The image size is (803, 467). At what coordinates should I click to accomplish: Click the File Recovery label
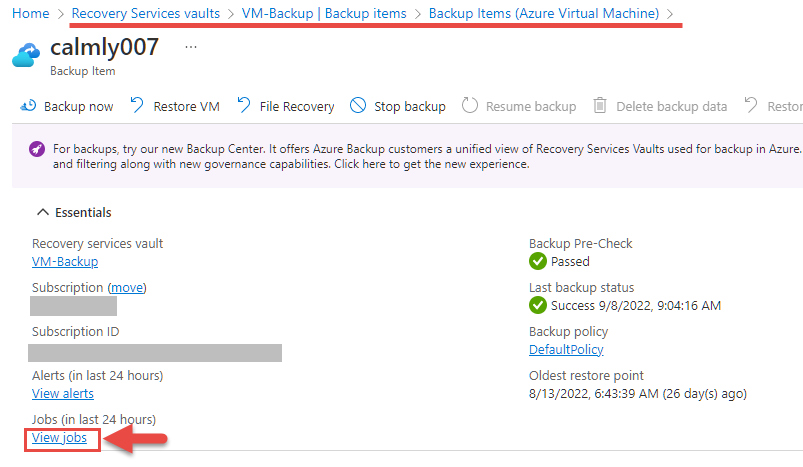[x=297, y=107]
